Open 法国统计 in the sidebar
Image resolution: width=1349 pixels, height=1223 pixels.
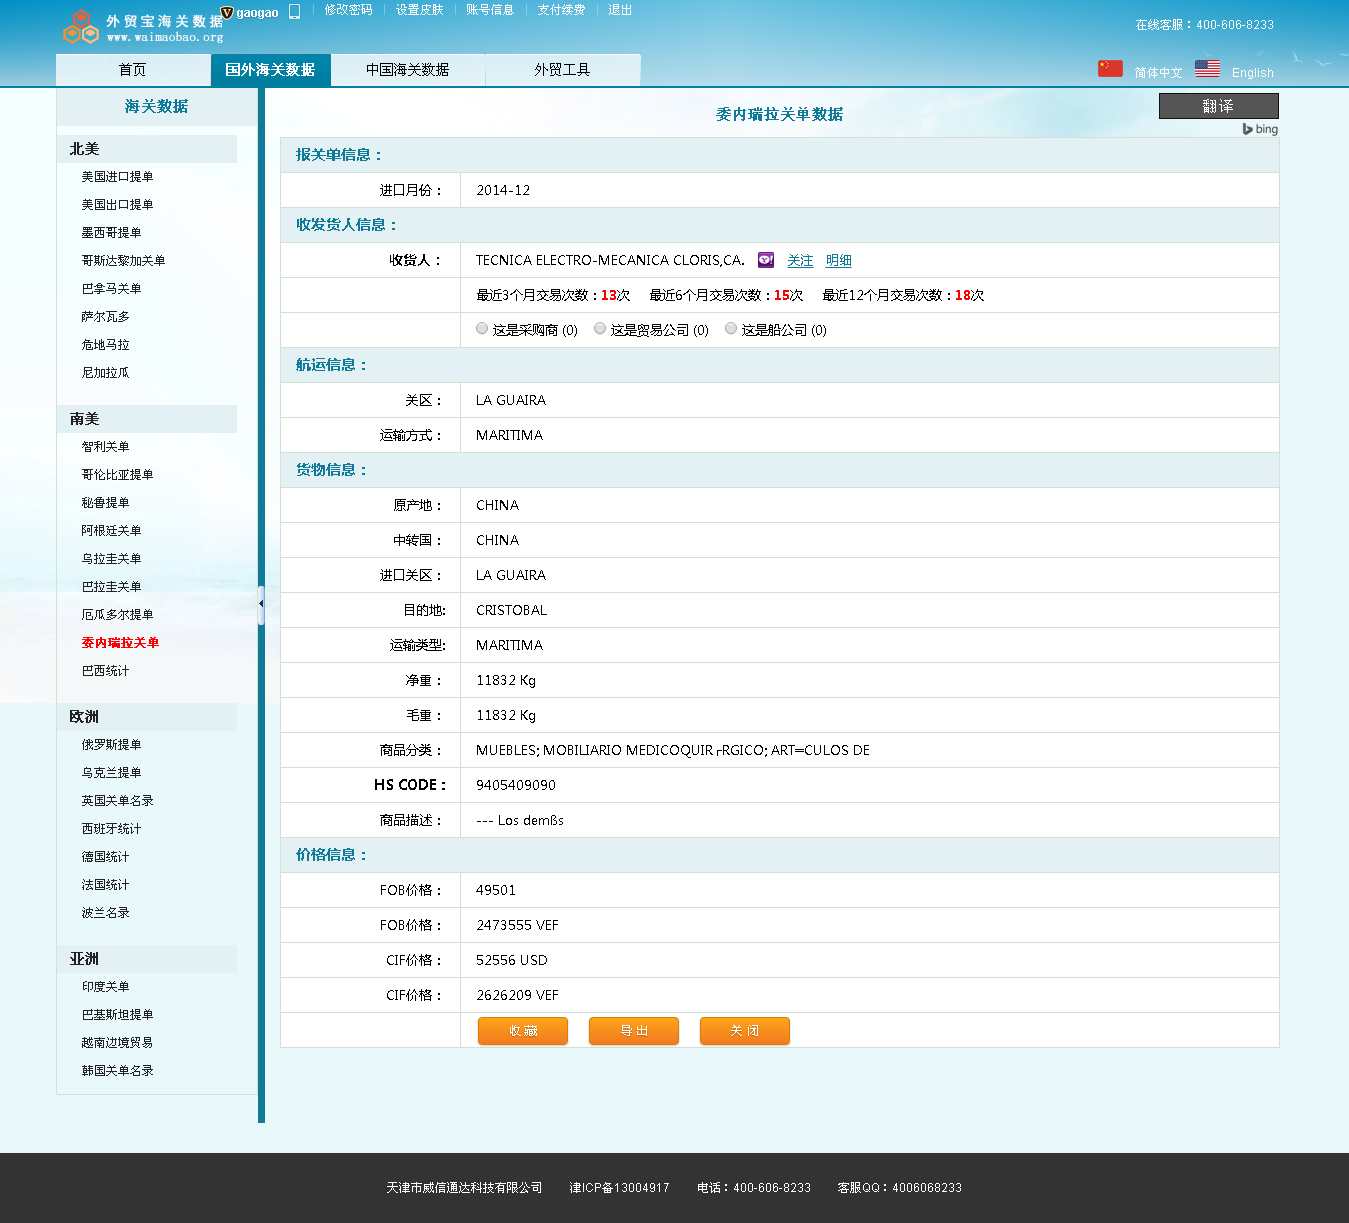click(x=105, y=885)
